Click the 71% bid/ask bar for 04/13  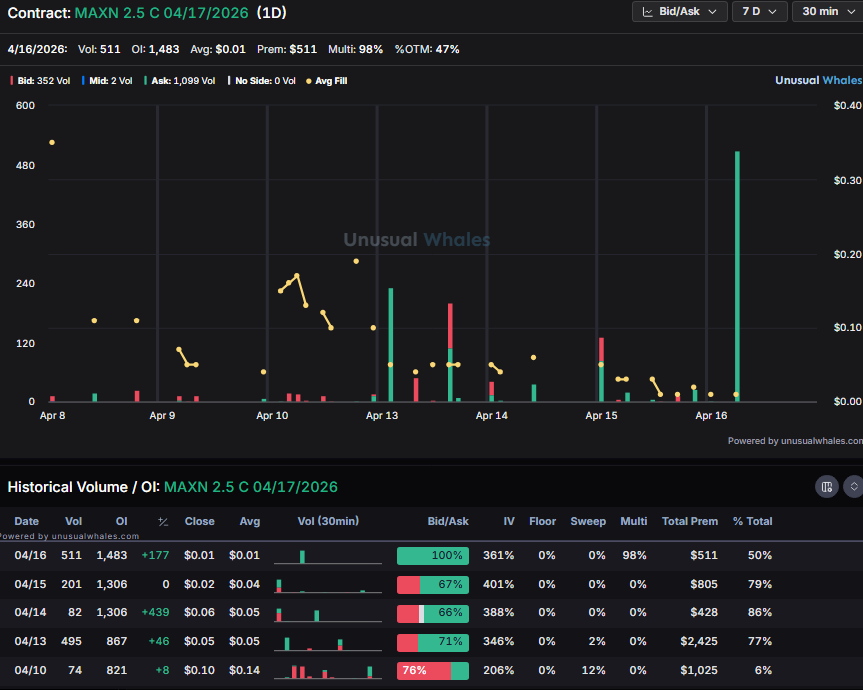433,642
